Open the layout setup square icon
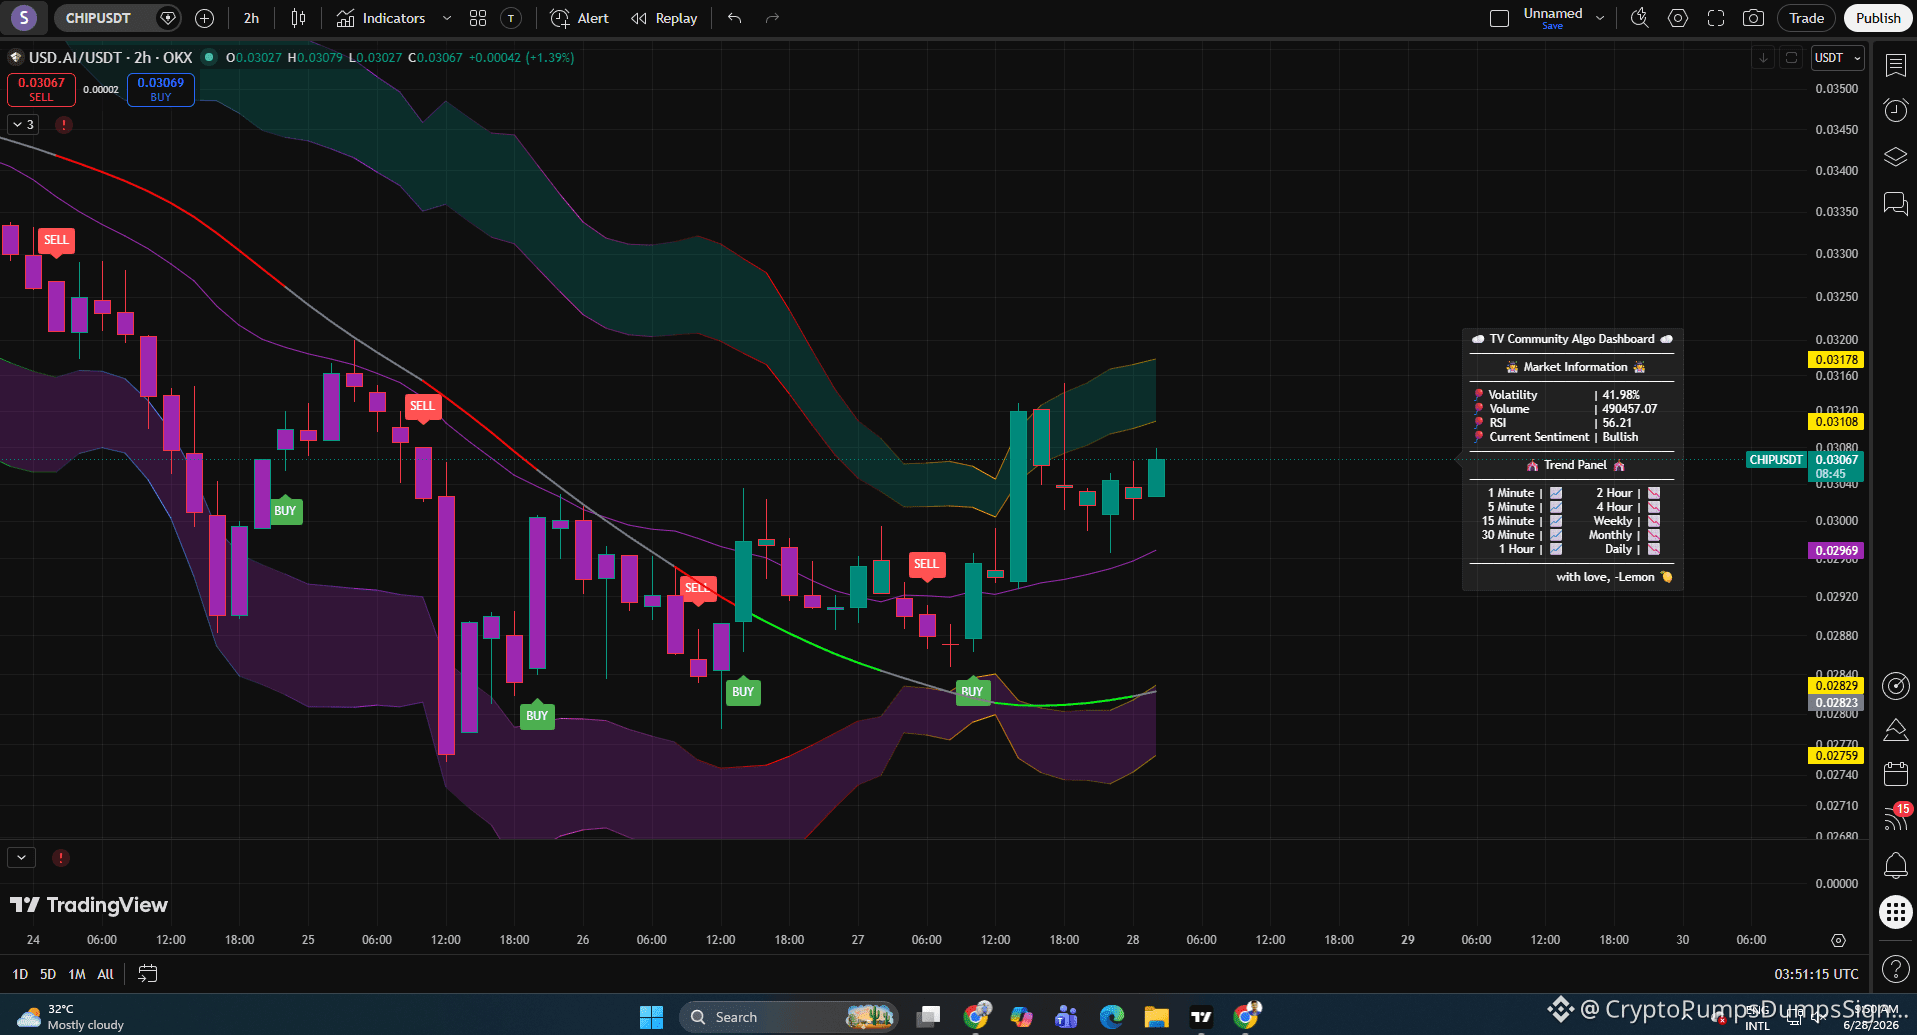This screenshot has height=1035, width=1917. pos(1499,18)
